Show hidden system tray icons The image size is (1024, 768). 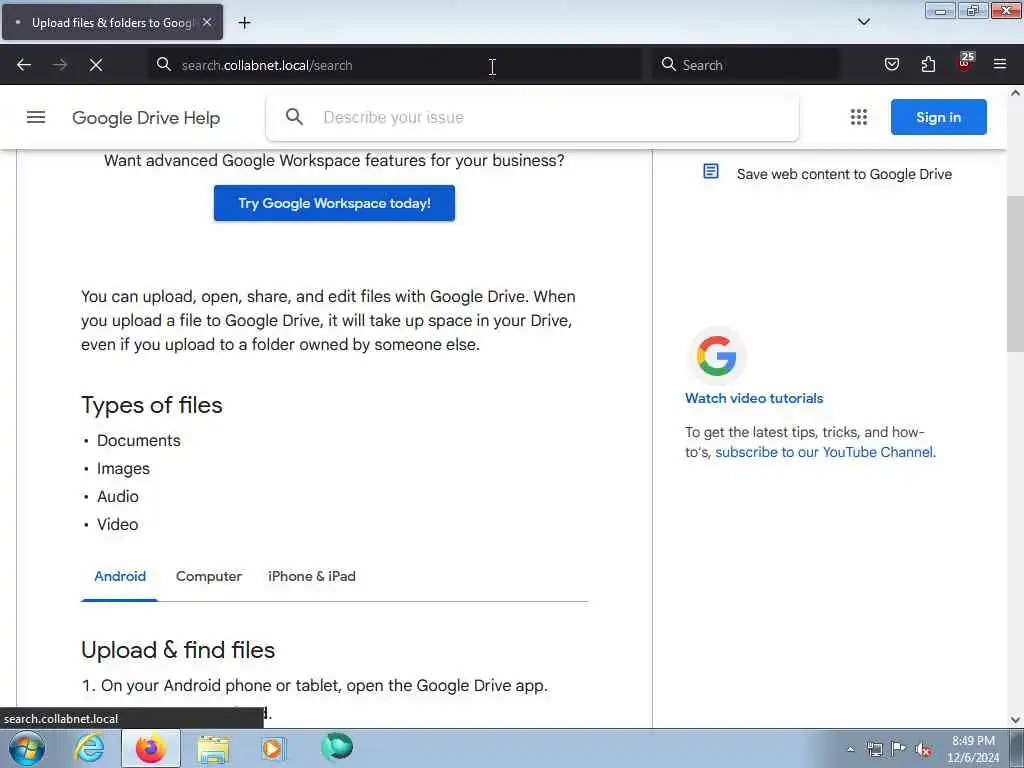pyautogui.click(x=850, y=749)
